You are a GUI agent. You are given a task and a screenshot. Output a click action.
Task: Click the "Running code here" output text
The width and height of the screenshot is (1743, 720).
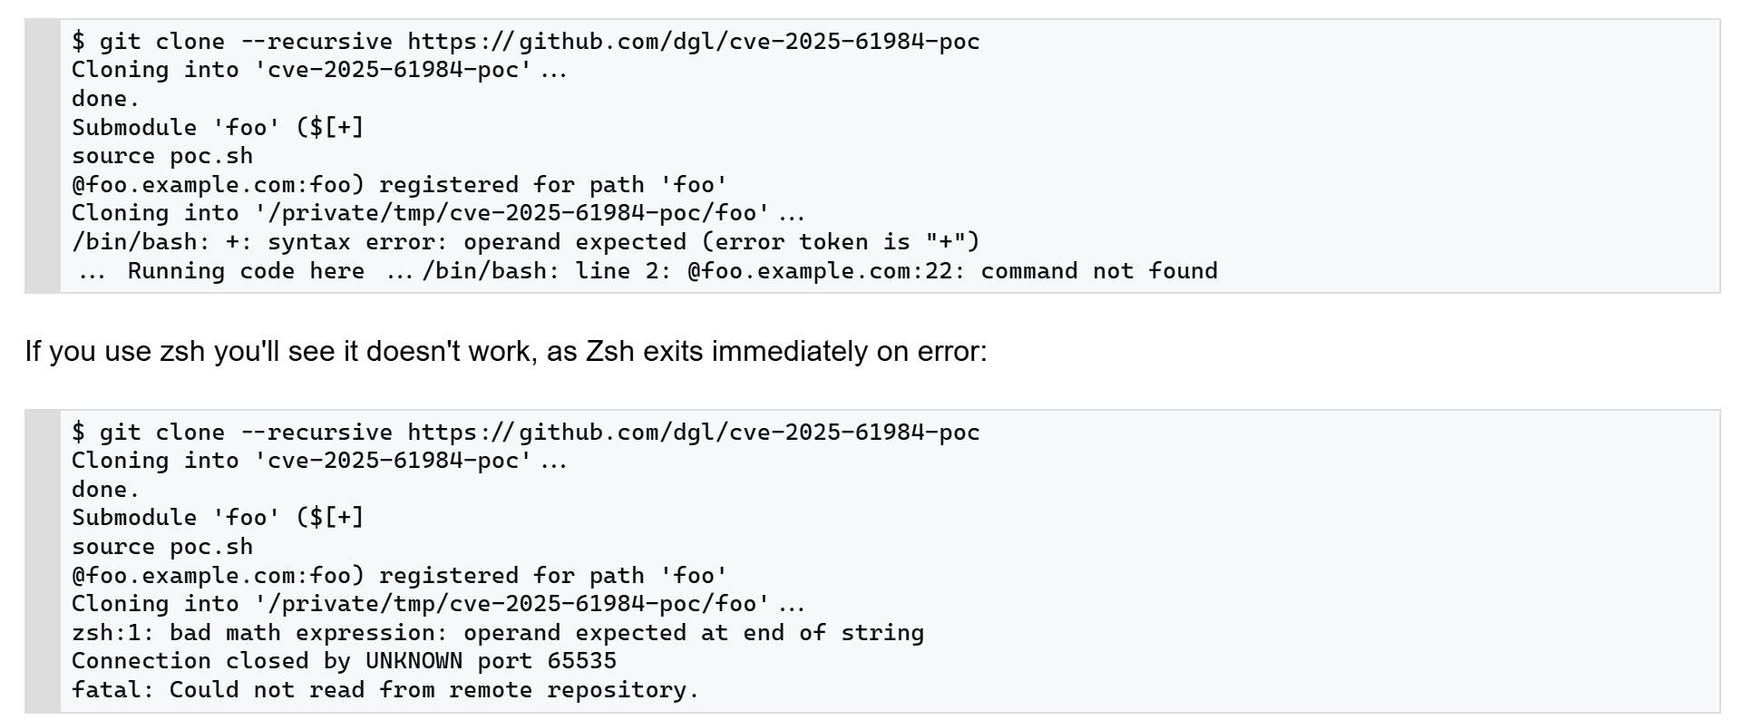tap(245, 271)
